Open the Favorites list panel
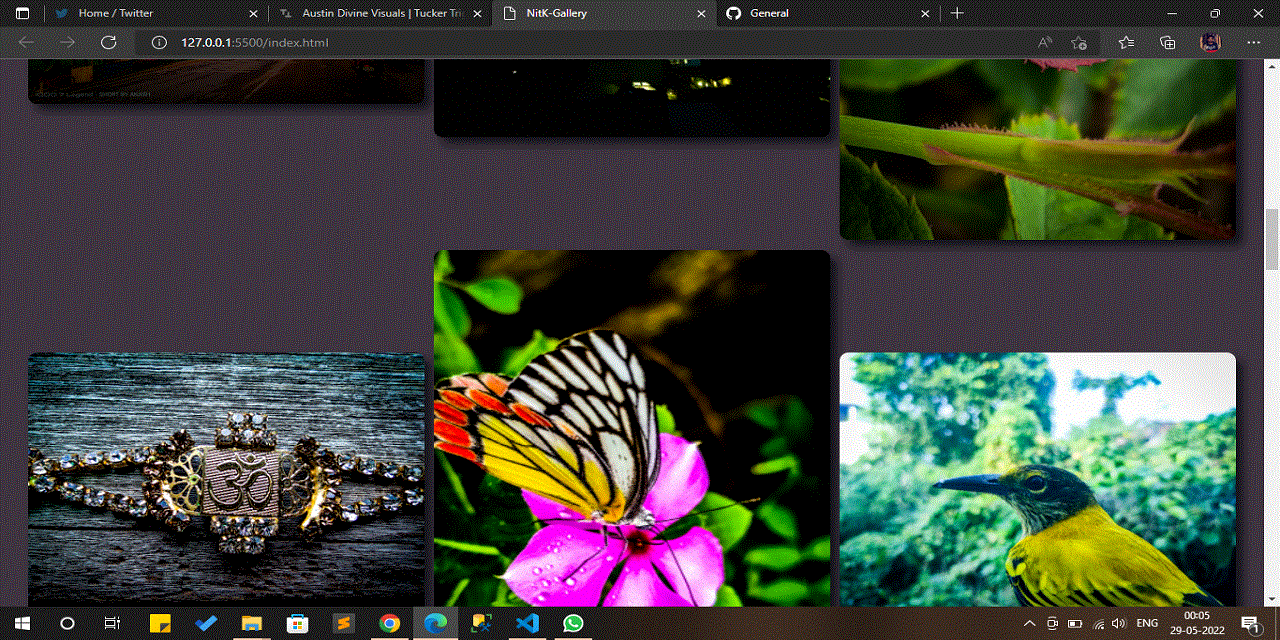 click(x=1127, y=42)
